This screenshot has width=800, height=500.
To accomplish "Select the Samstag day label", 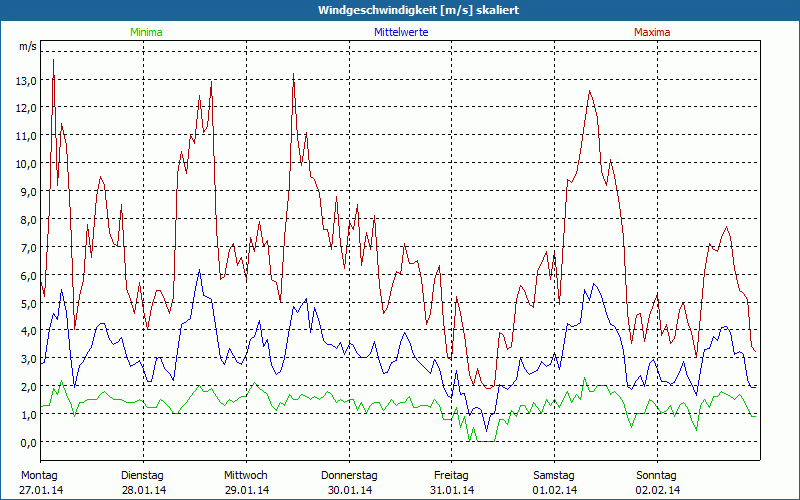I will [x=554, y=475].
